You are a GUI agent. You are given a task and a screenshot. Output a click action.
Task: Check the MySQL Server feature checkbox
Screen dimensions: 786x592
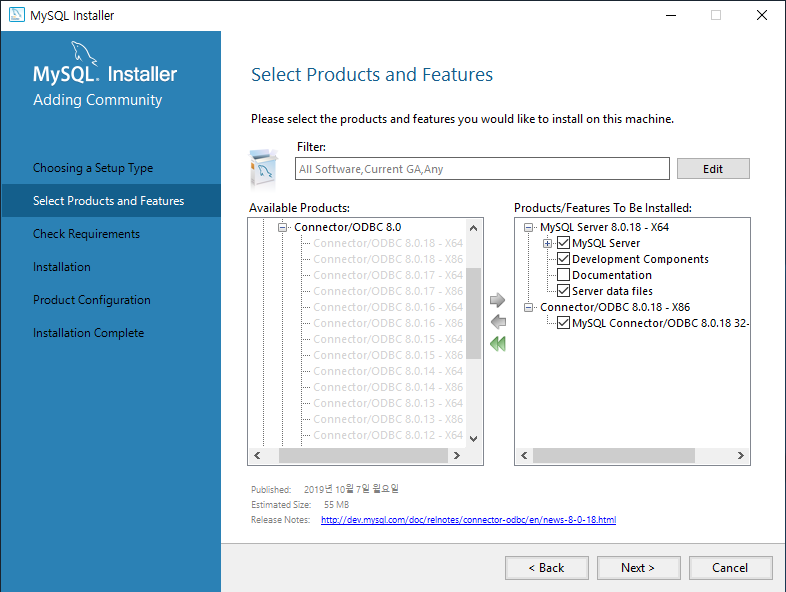pos(563,243)
